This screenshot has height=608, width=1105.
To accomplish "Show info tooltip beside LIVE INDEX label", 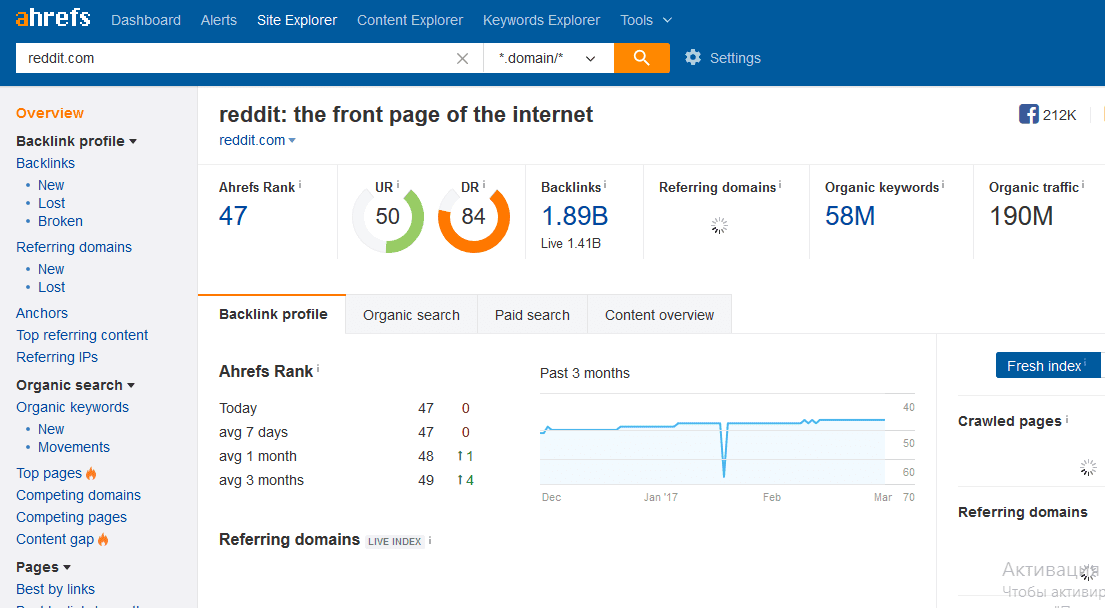I will pyautogui.click(x=430, y=540).
